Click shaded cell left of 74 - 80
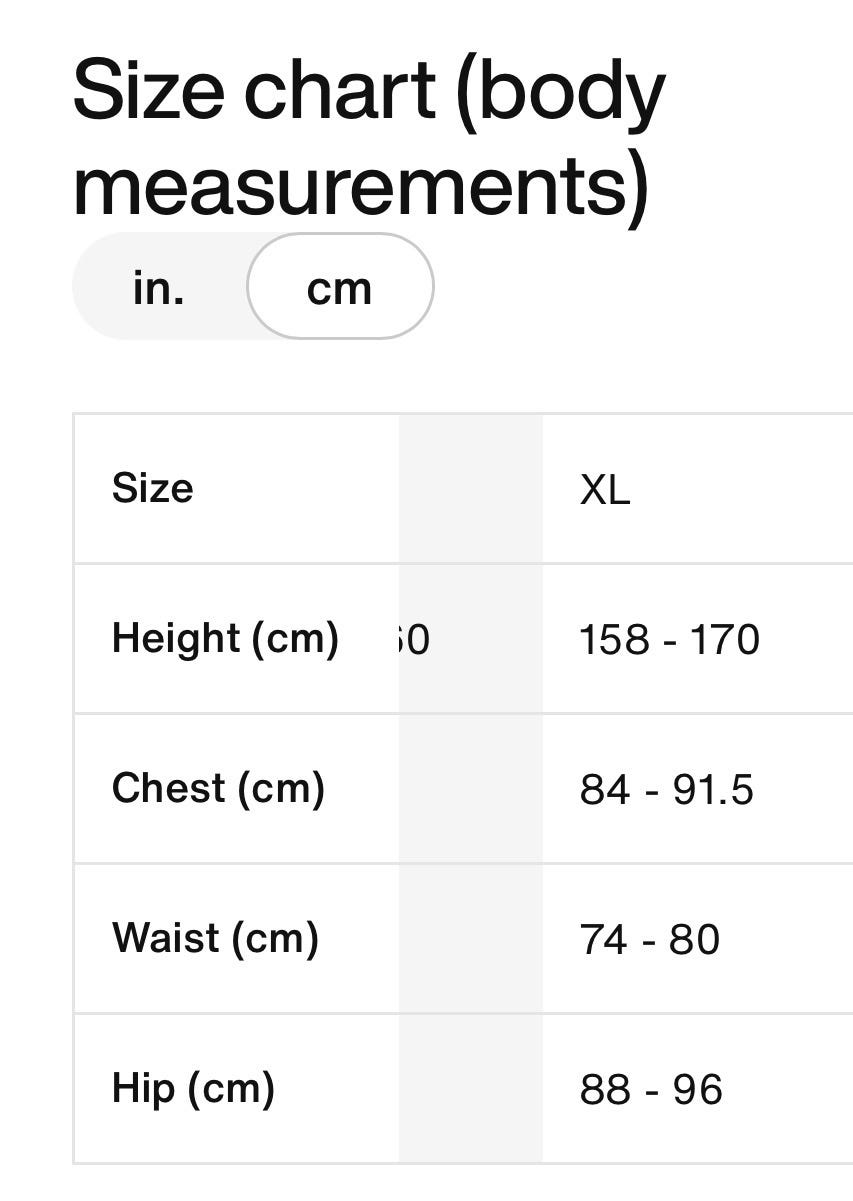Viewport: 853px width, 1201px height. point(470,939)
